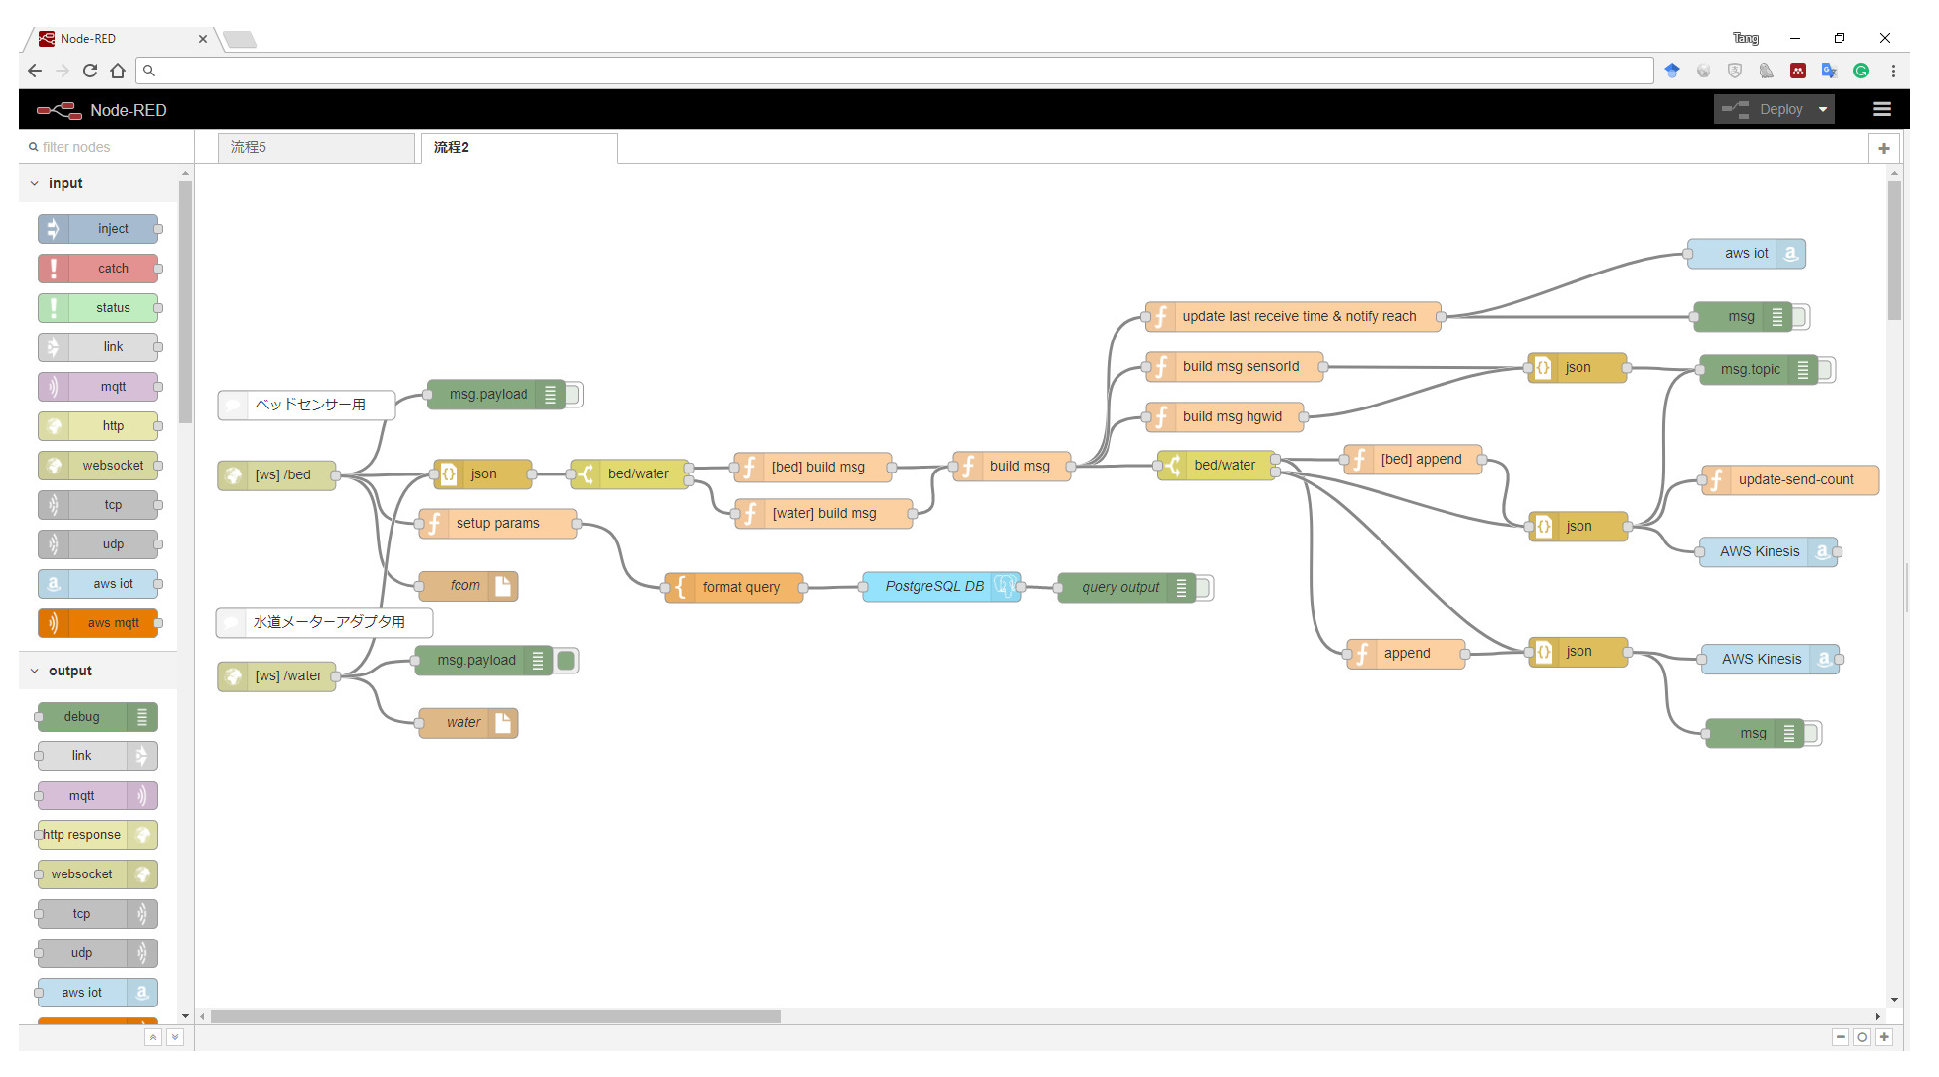1939x1077 pixels.
Task: Click the browser home icon
Action: coord(118,71)
